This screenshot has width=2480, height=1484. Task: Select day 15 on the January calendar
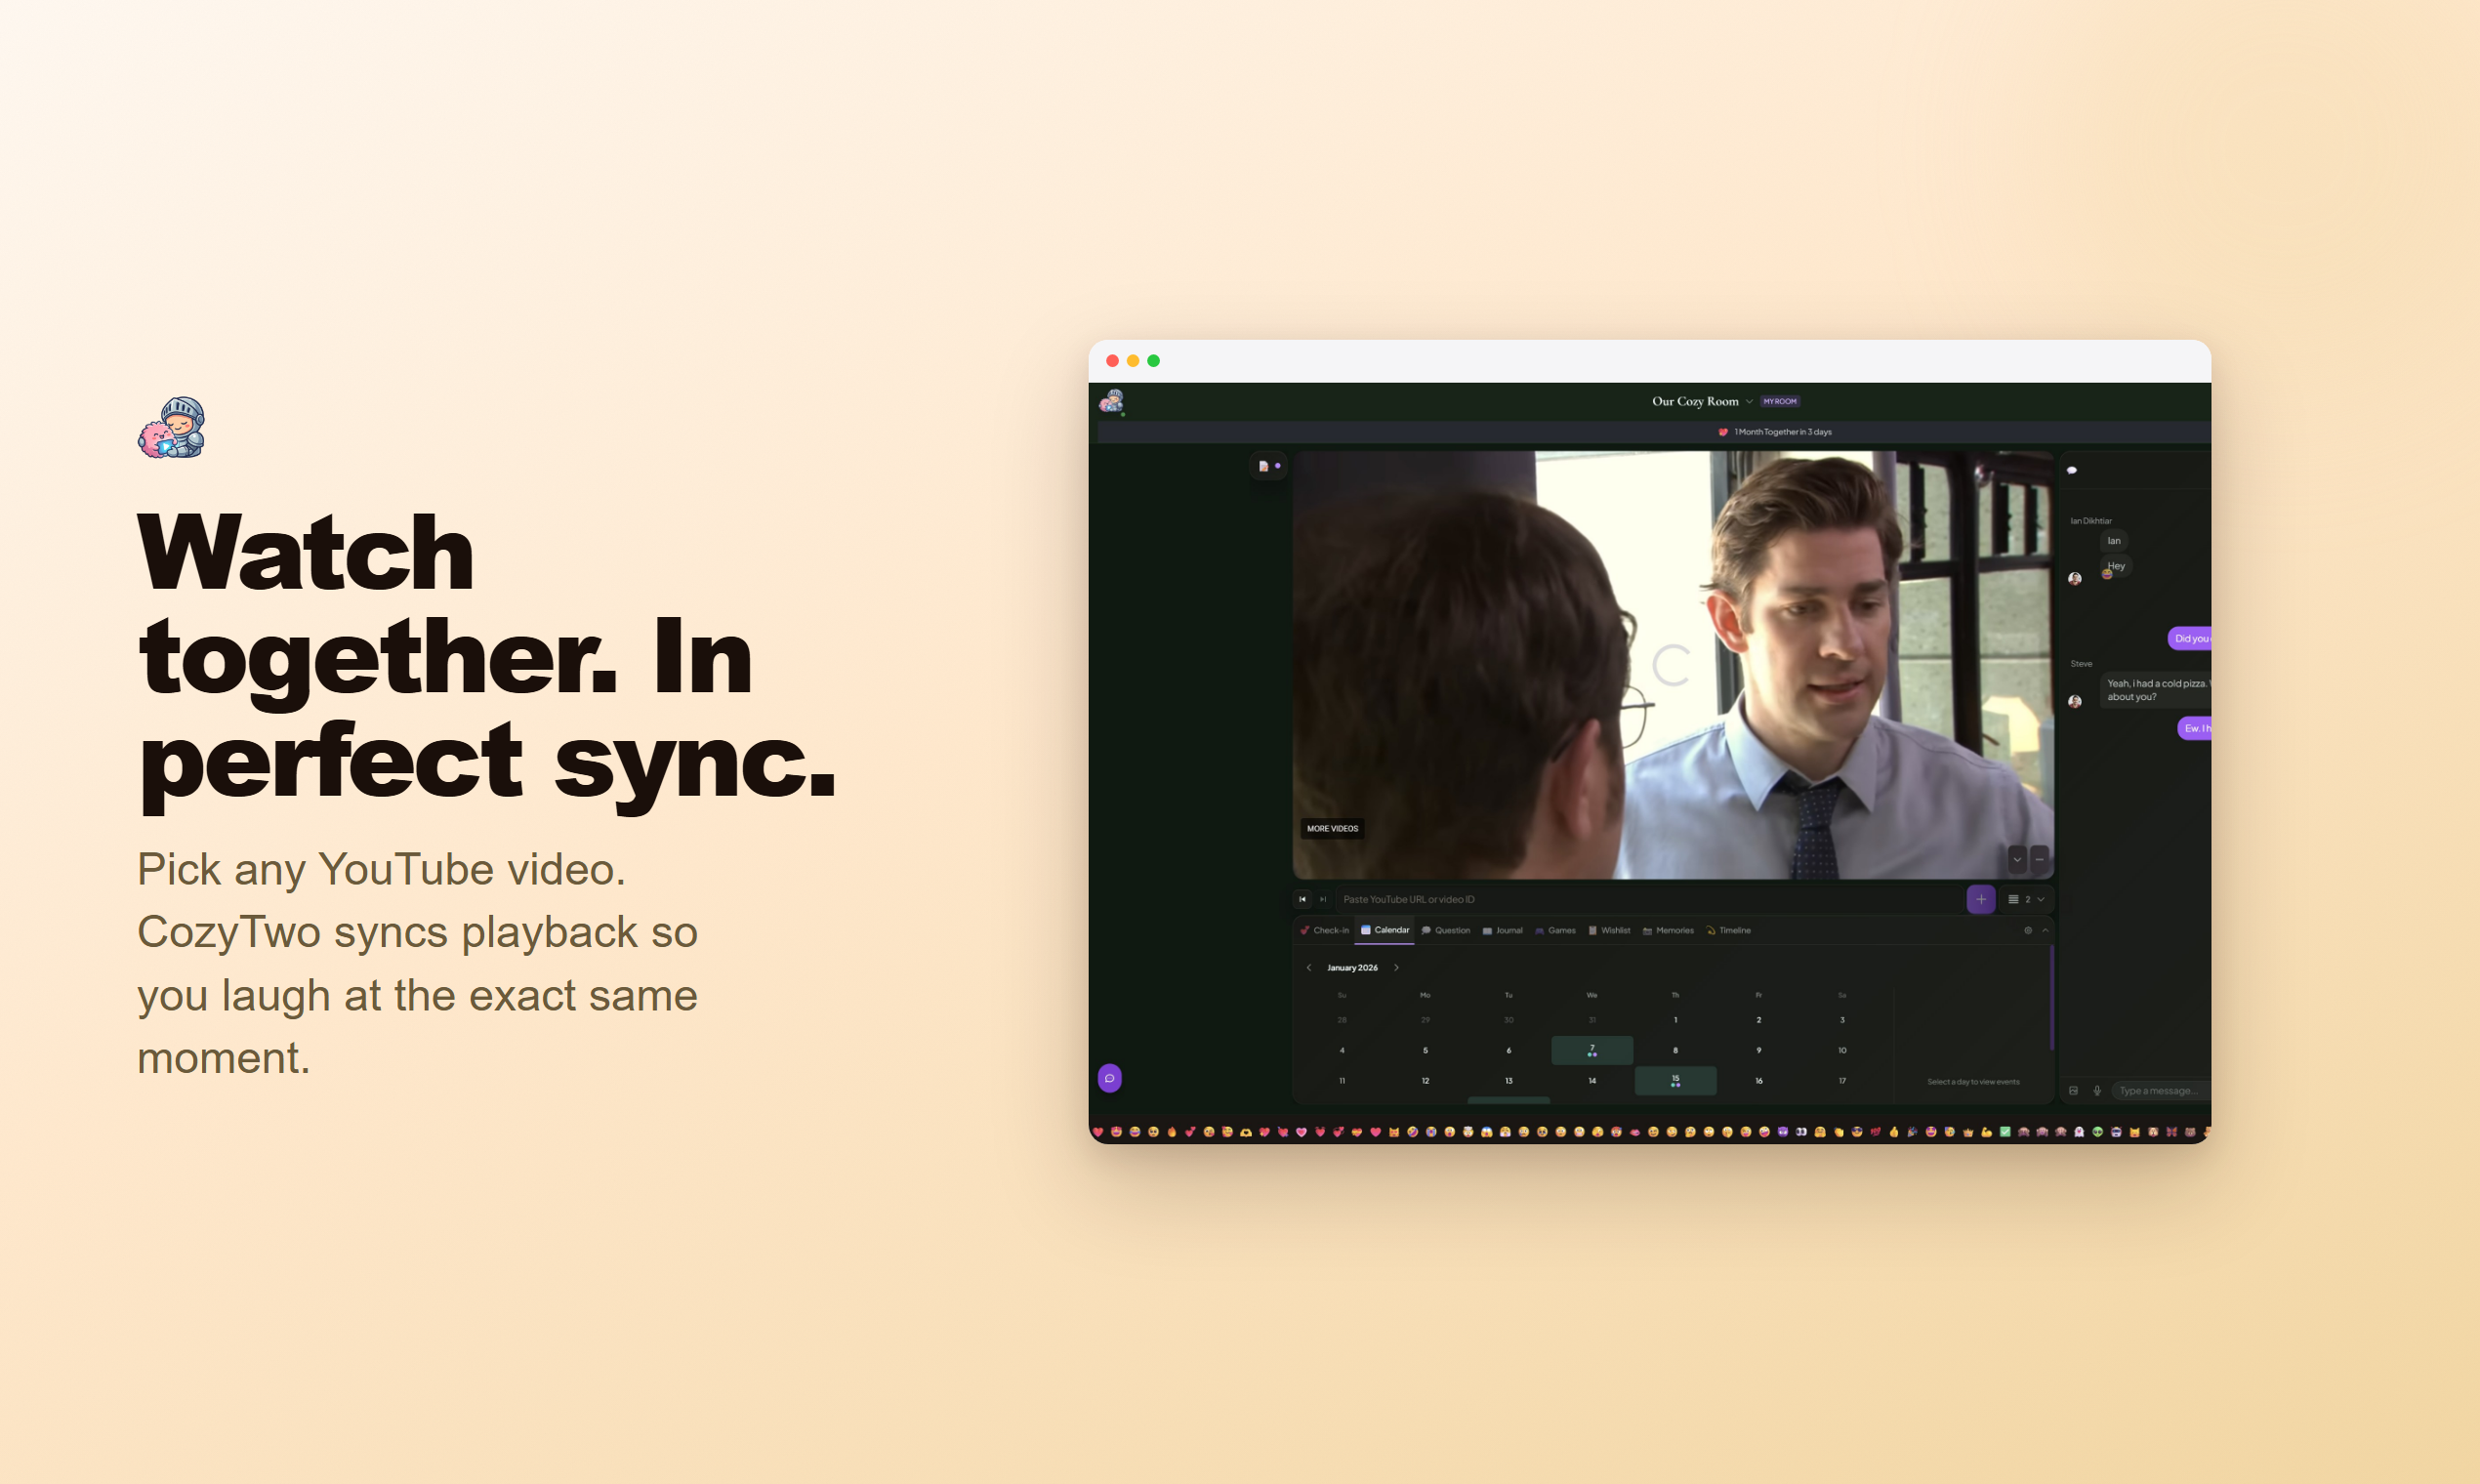(x=1675, y=1080)
